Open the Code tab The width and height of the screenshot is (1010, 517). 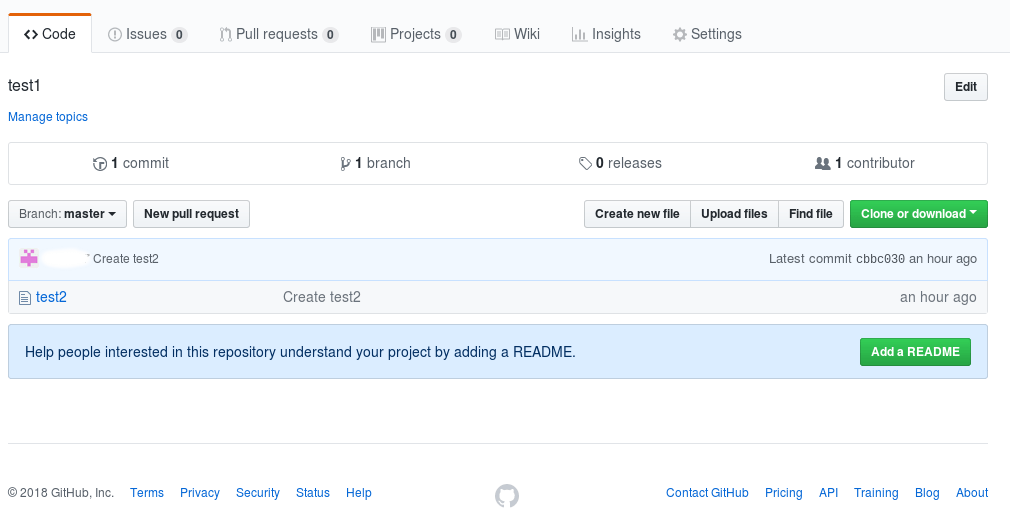[50, 34]
